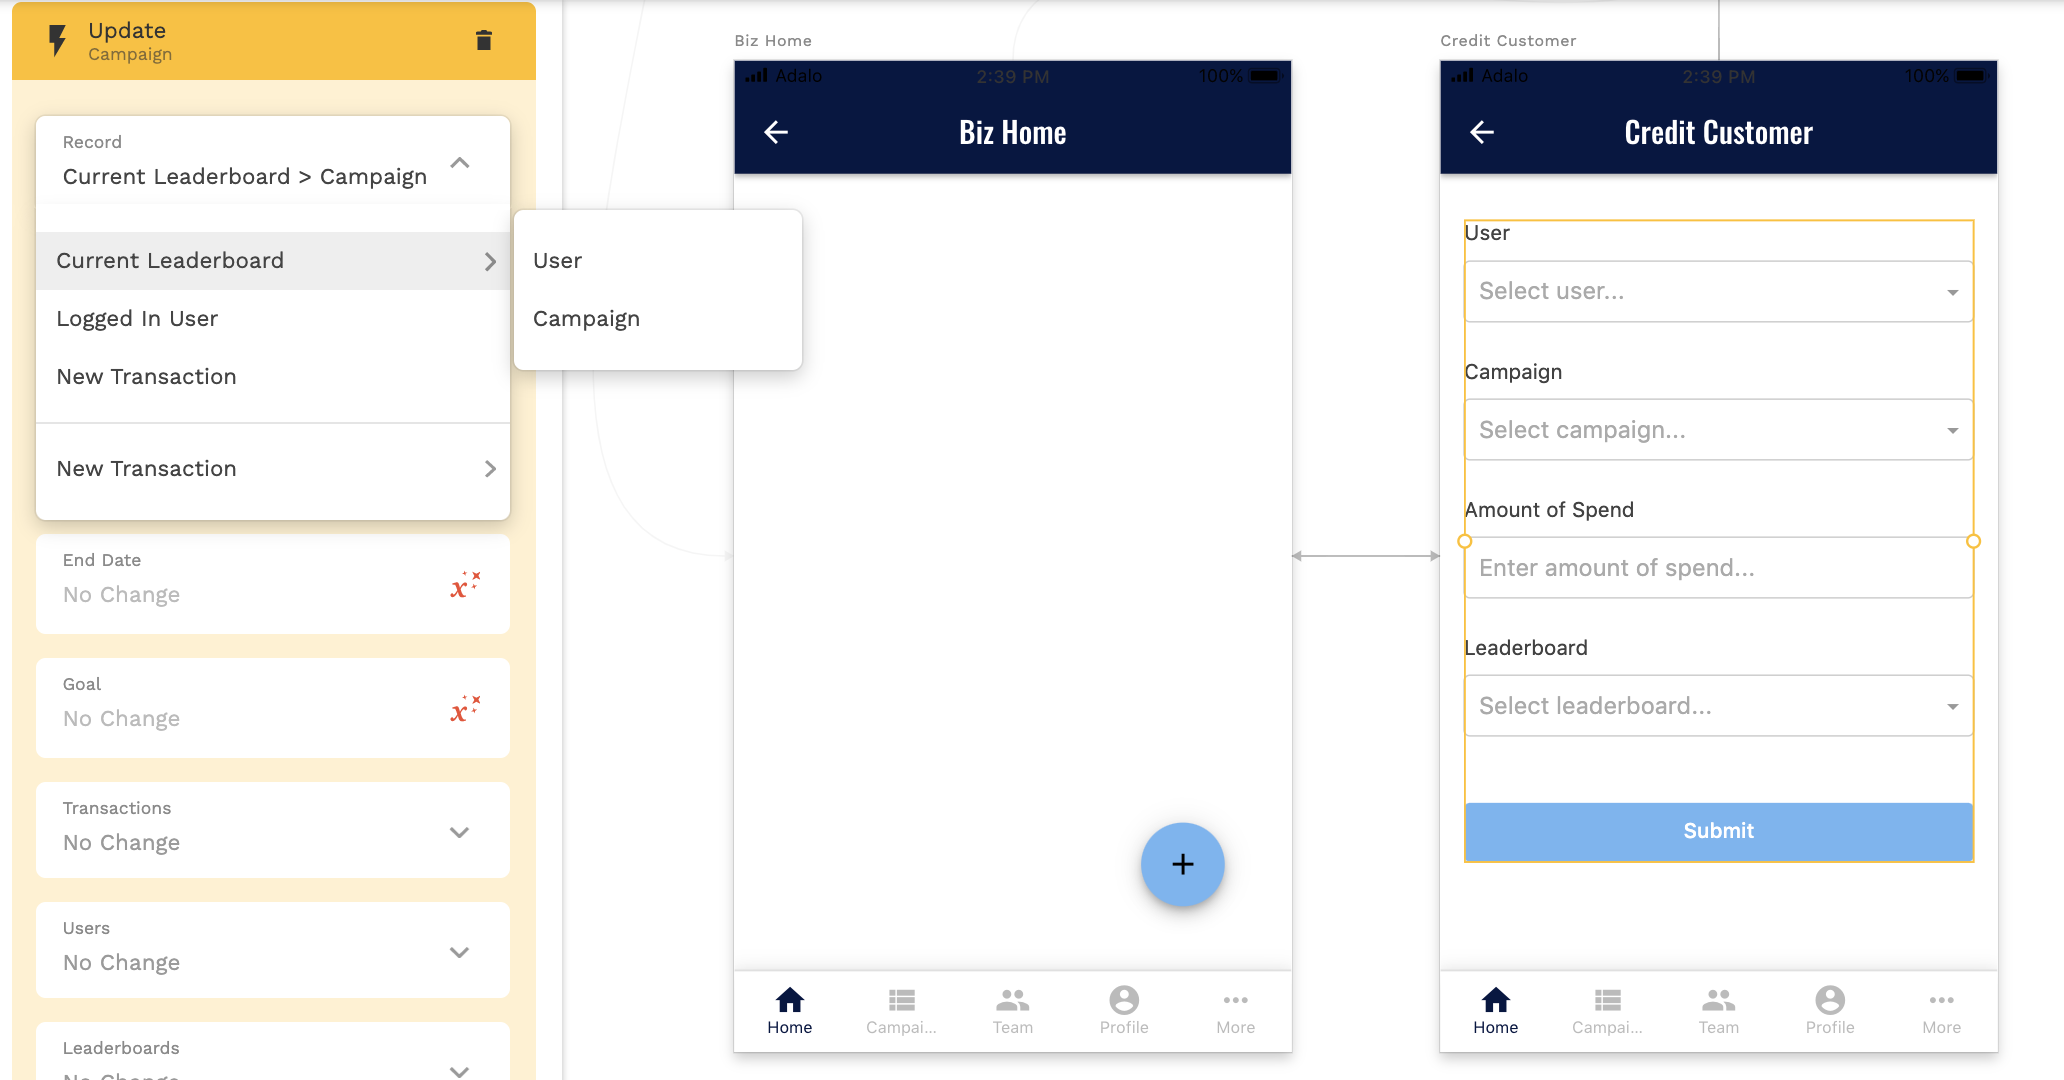Open the Select leaderboard dropdown

point(1717,706)
